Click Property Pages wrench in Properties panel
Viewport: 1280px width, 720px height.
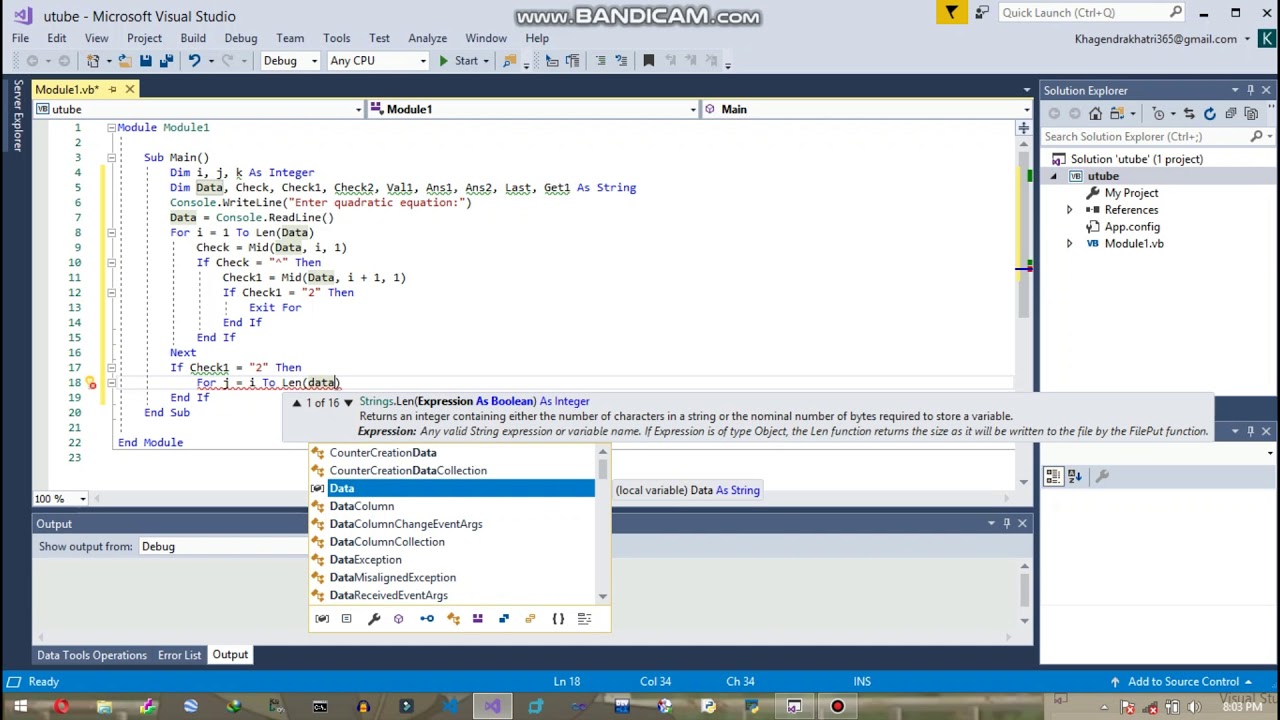point(1103,477)
